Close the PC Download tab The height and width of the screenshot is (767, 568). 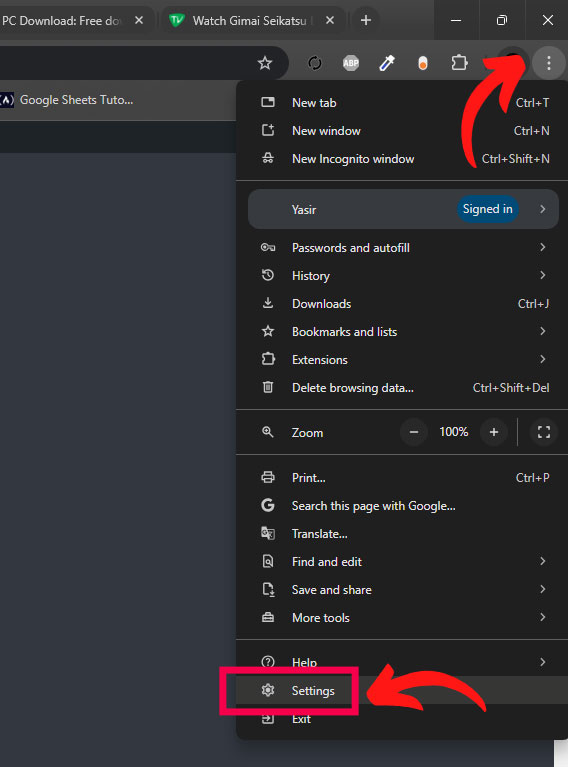(x=139, y=20)
